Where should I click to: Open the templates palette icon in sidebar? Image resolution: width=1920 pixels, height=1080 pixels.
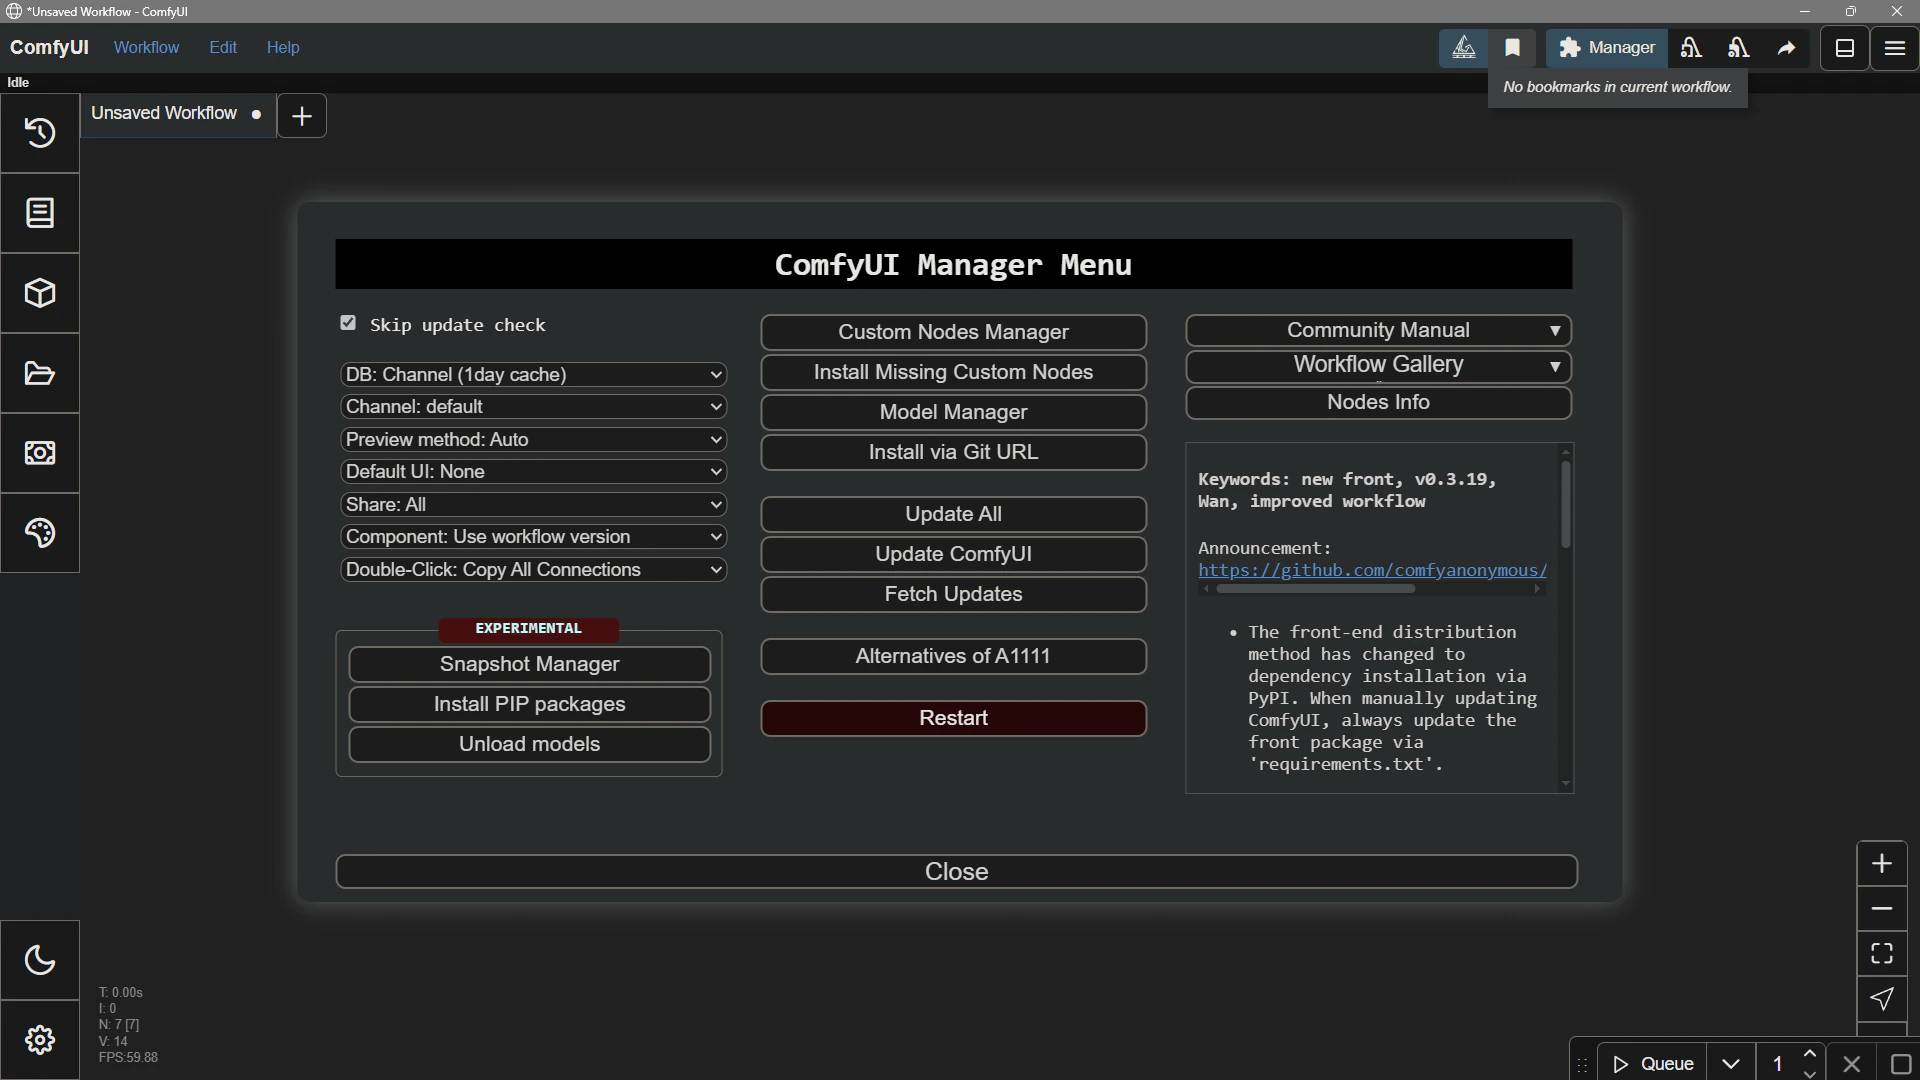(x=40, y=533)
